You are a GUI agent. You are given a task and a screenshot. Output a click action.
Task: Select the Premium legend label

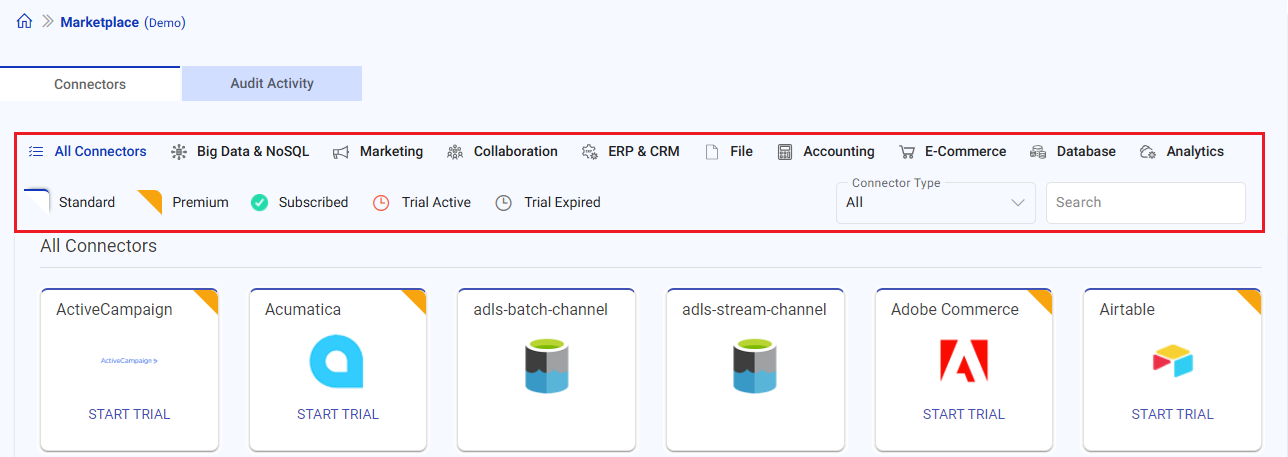coord(200,202)
